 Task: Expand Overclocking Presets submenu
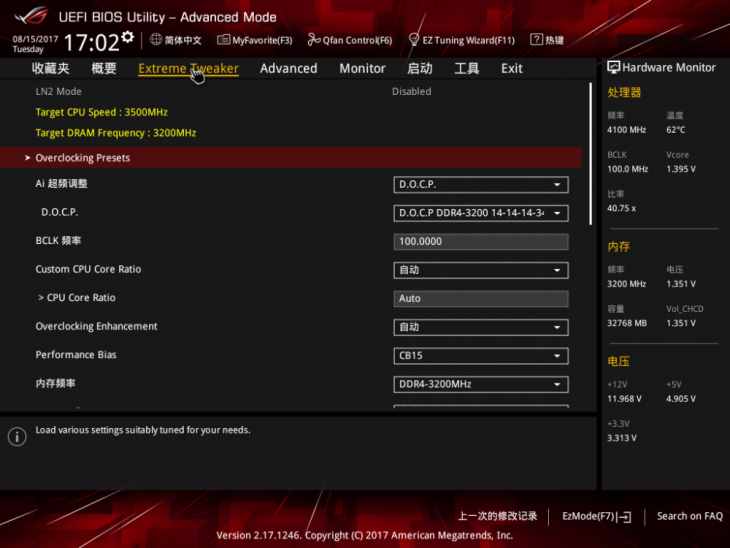[291, 158]
